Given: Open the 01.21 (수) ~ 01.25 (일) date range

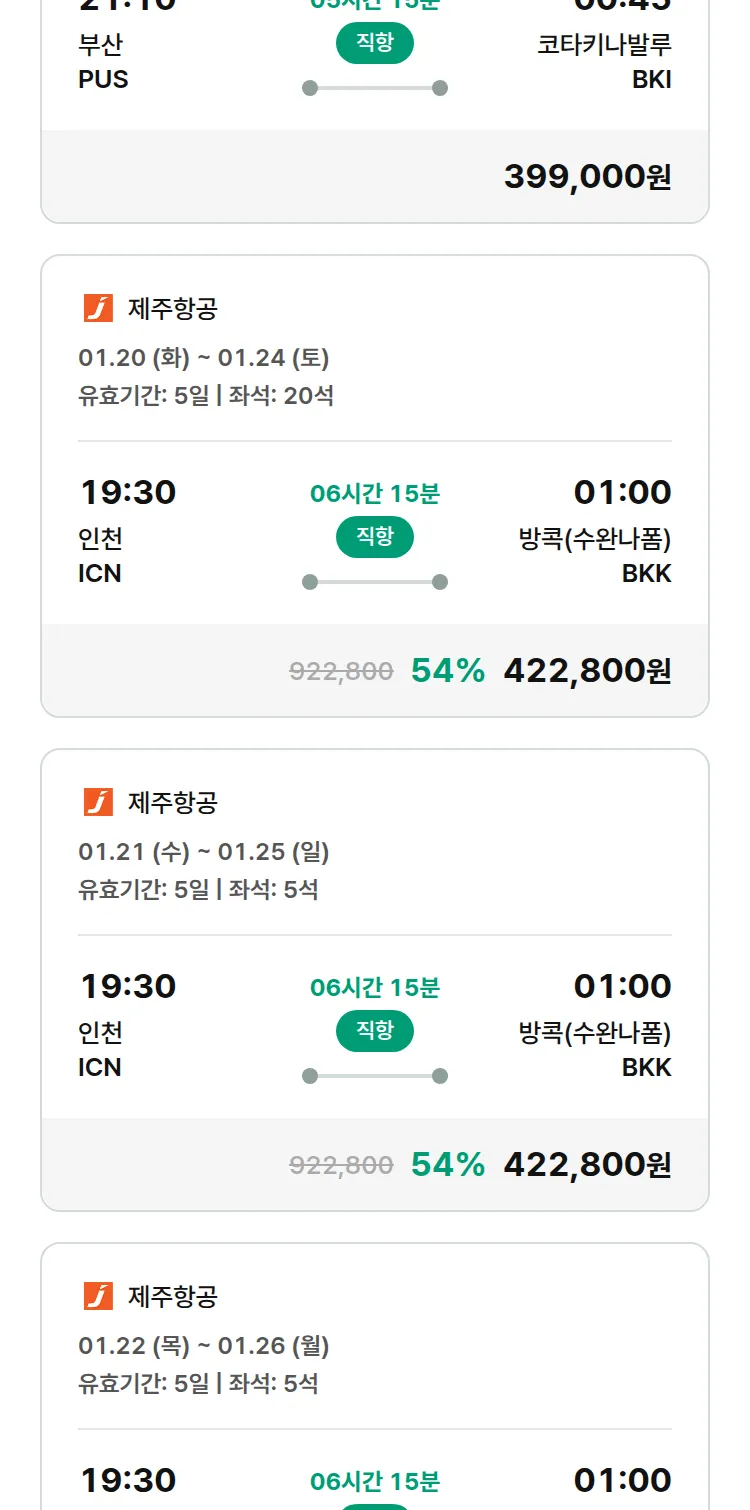Looking at the screenshot, I should 204,851.
